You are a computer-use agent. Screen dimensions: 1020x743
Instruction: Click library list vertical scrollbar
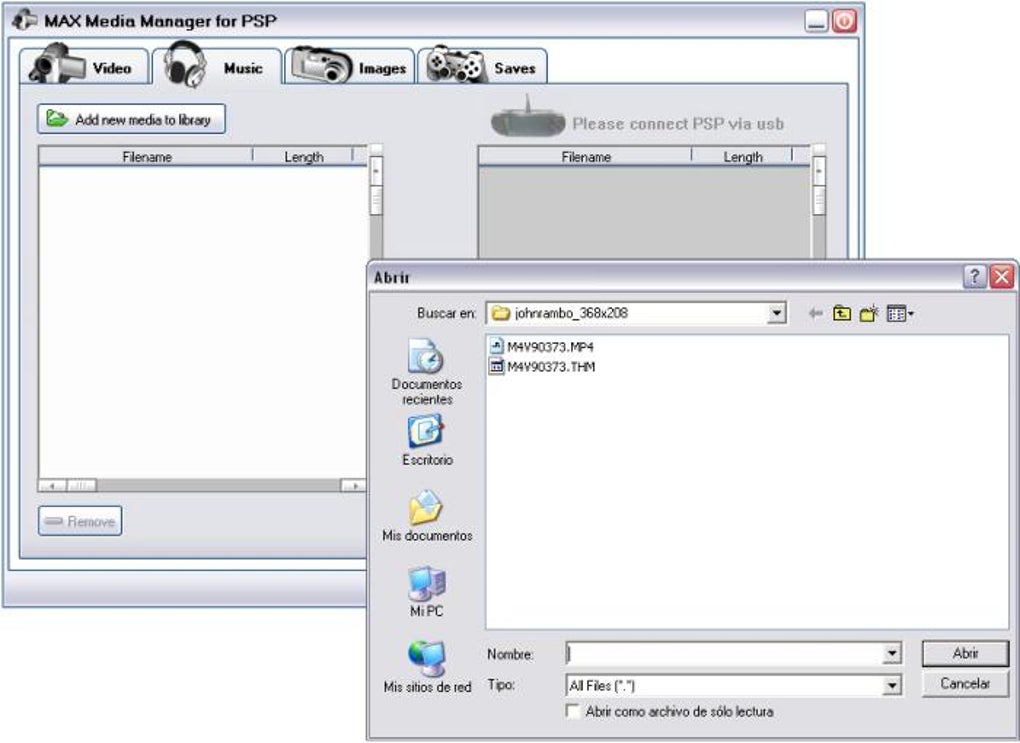(376, 202)
